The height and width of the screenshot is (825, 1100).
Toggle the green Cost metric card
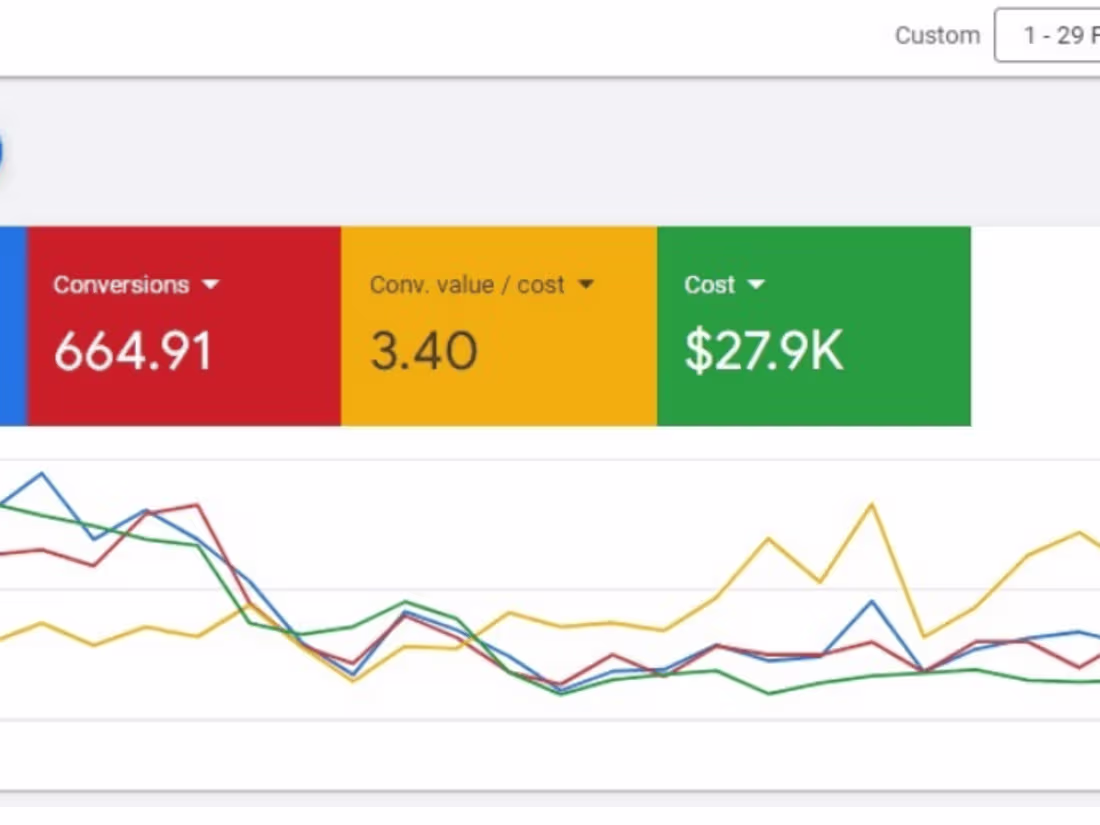815,325
